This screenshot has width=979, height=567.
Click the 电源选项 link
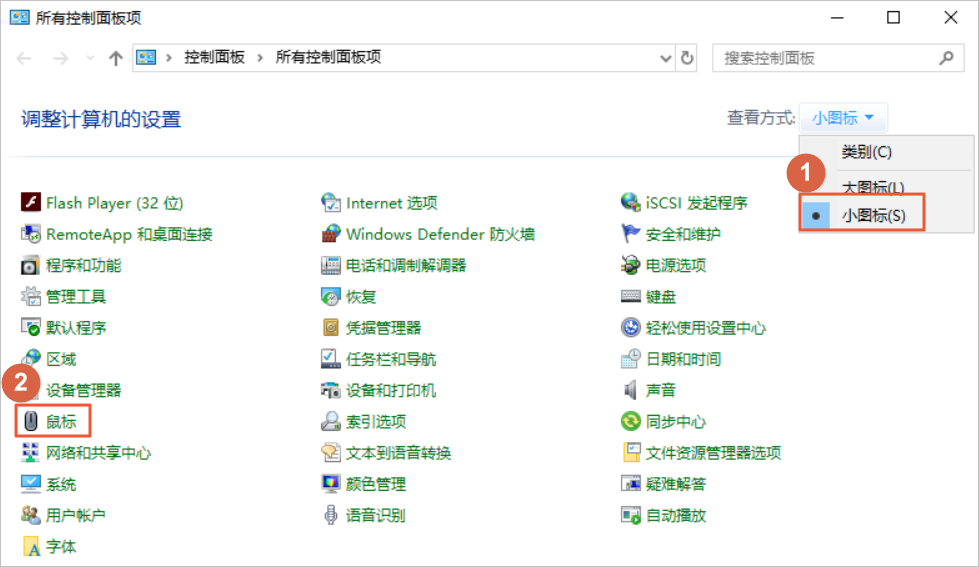click(x=676, y=265)
